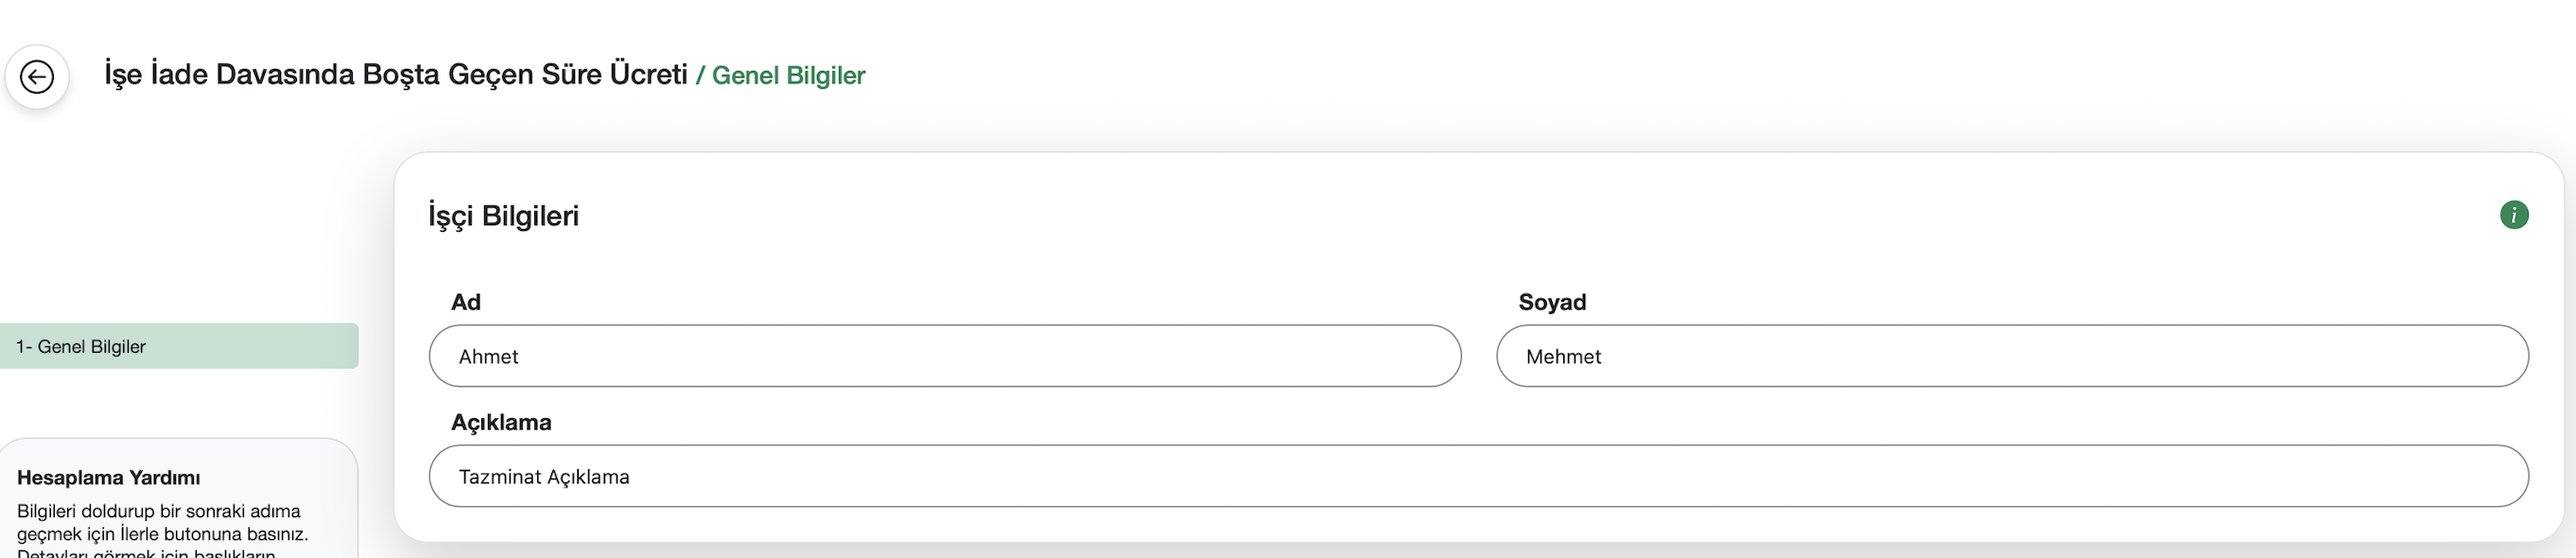Click the help line mentioning İlerle butonuna basınız
This screenshot has width=2576, height=558.
point(163,534)
